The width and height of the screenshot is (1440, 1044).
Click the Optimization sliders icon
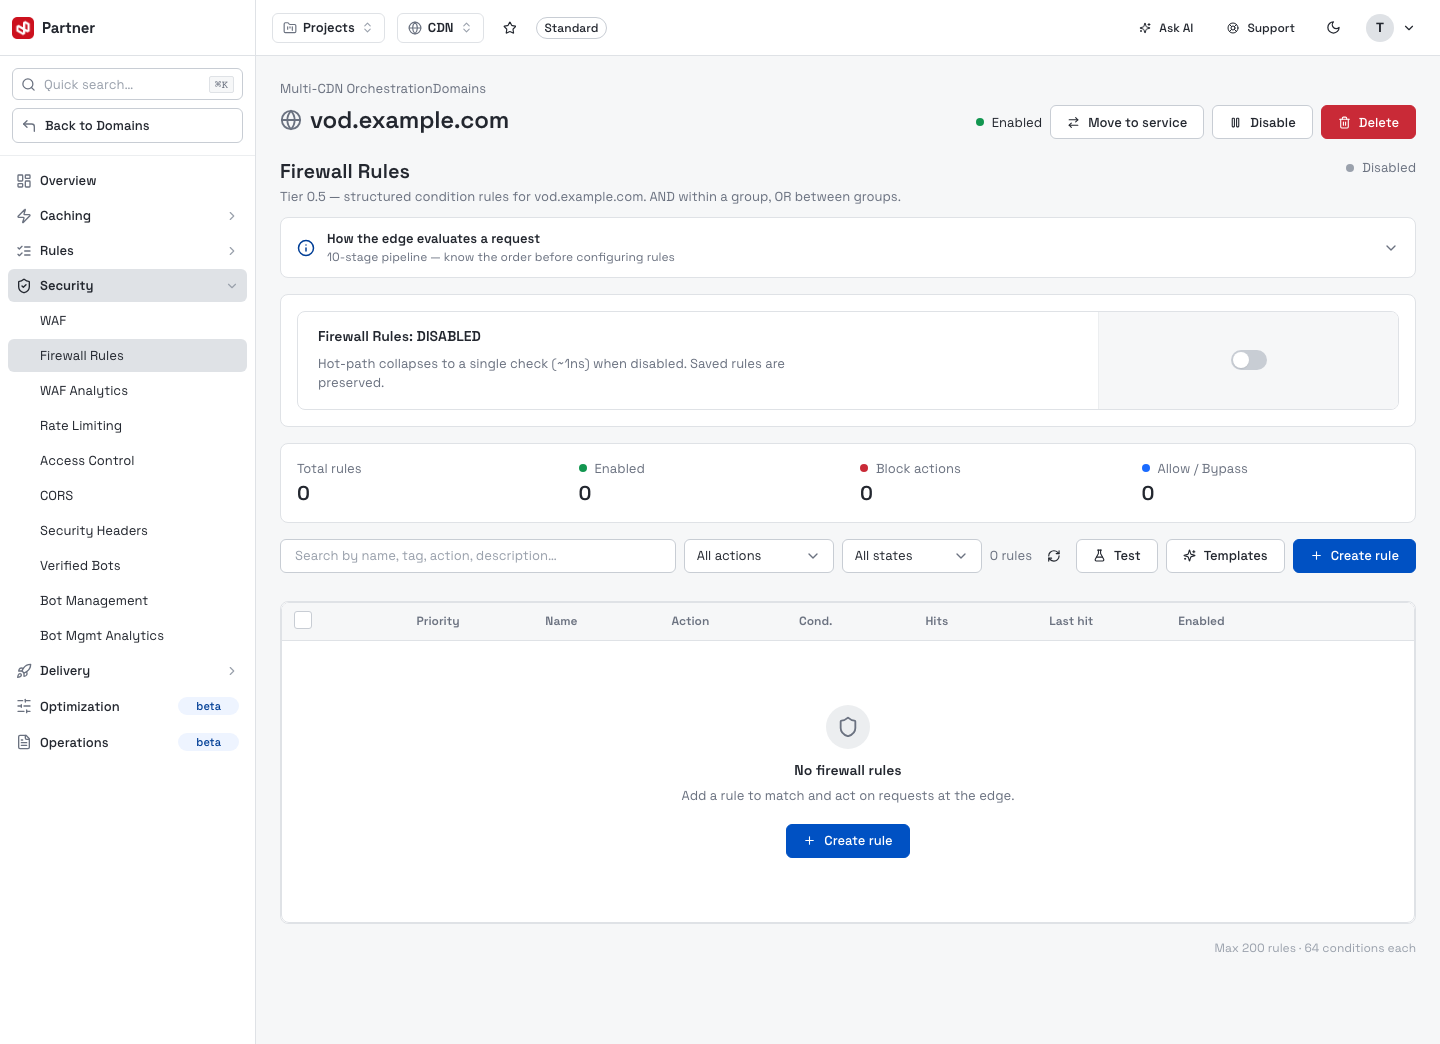24,707
